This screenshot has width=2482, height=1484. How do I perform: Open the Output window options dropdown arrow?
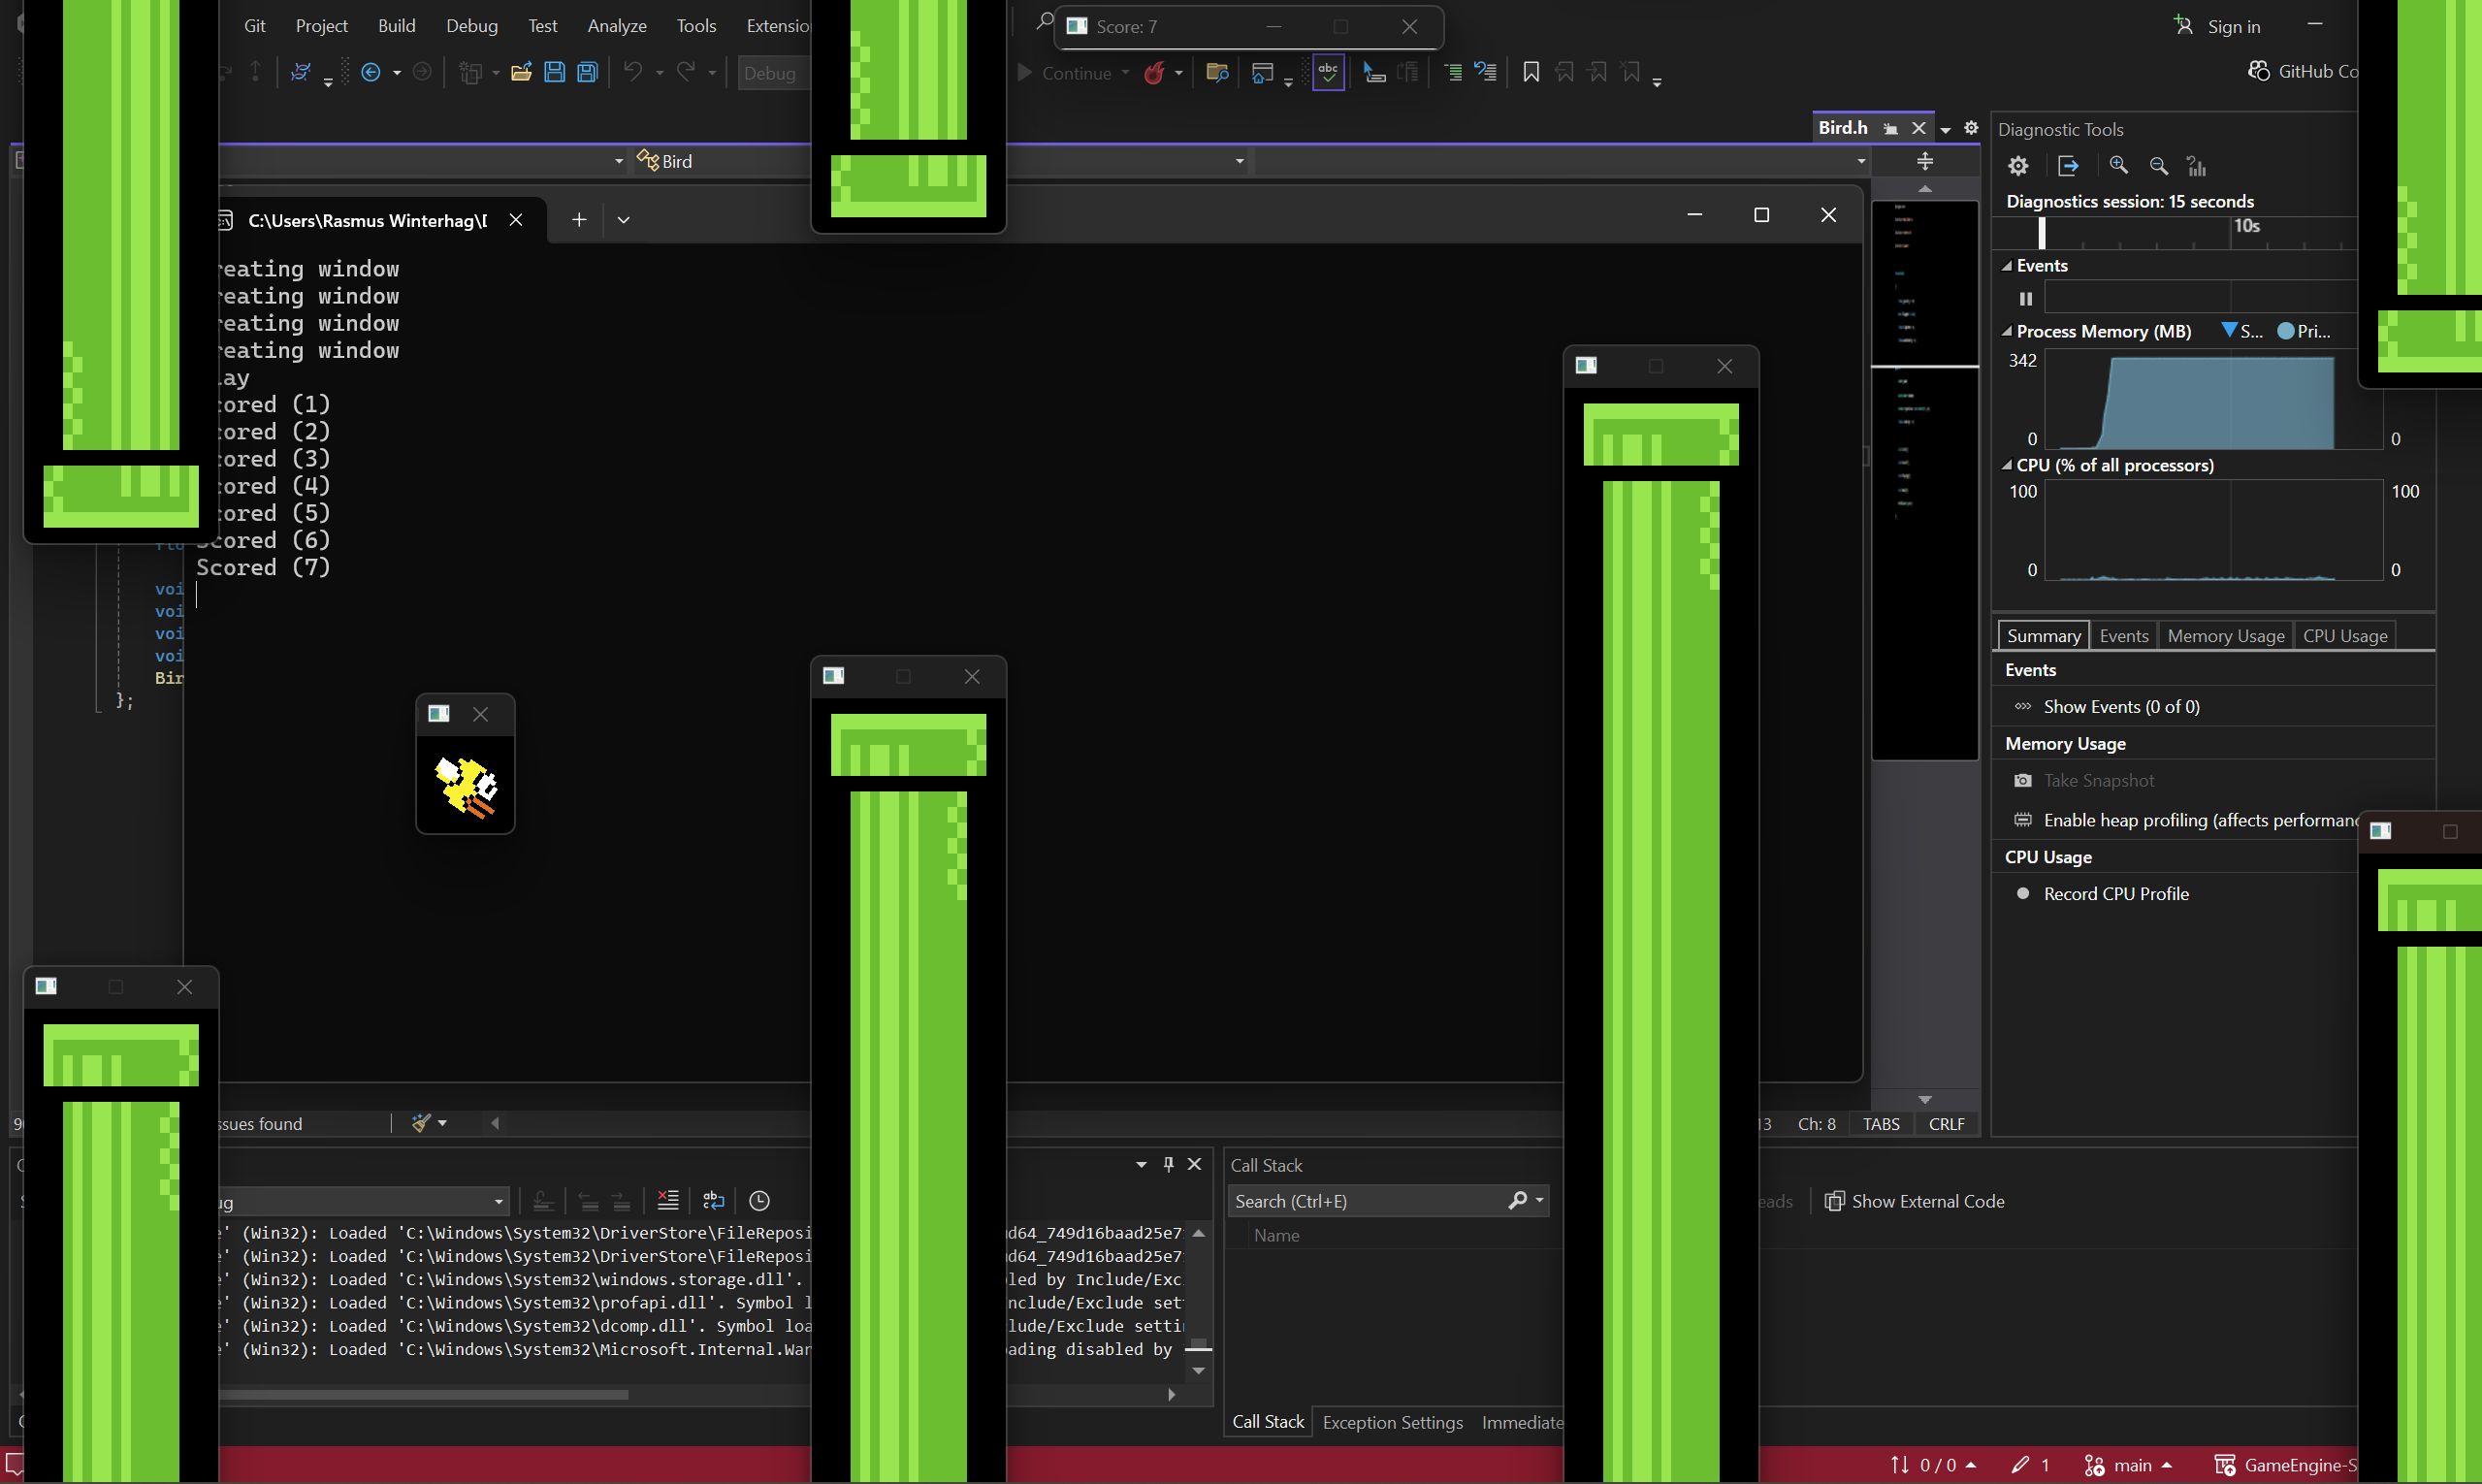pos(1141,1164)
